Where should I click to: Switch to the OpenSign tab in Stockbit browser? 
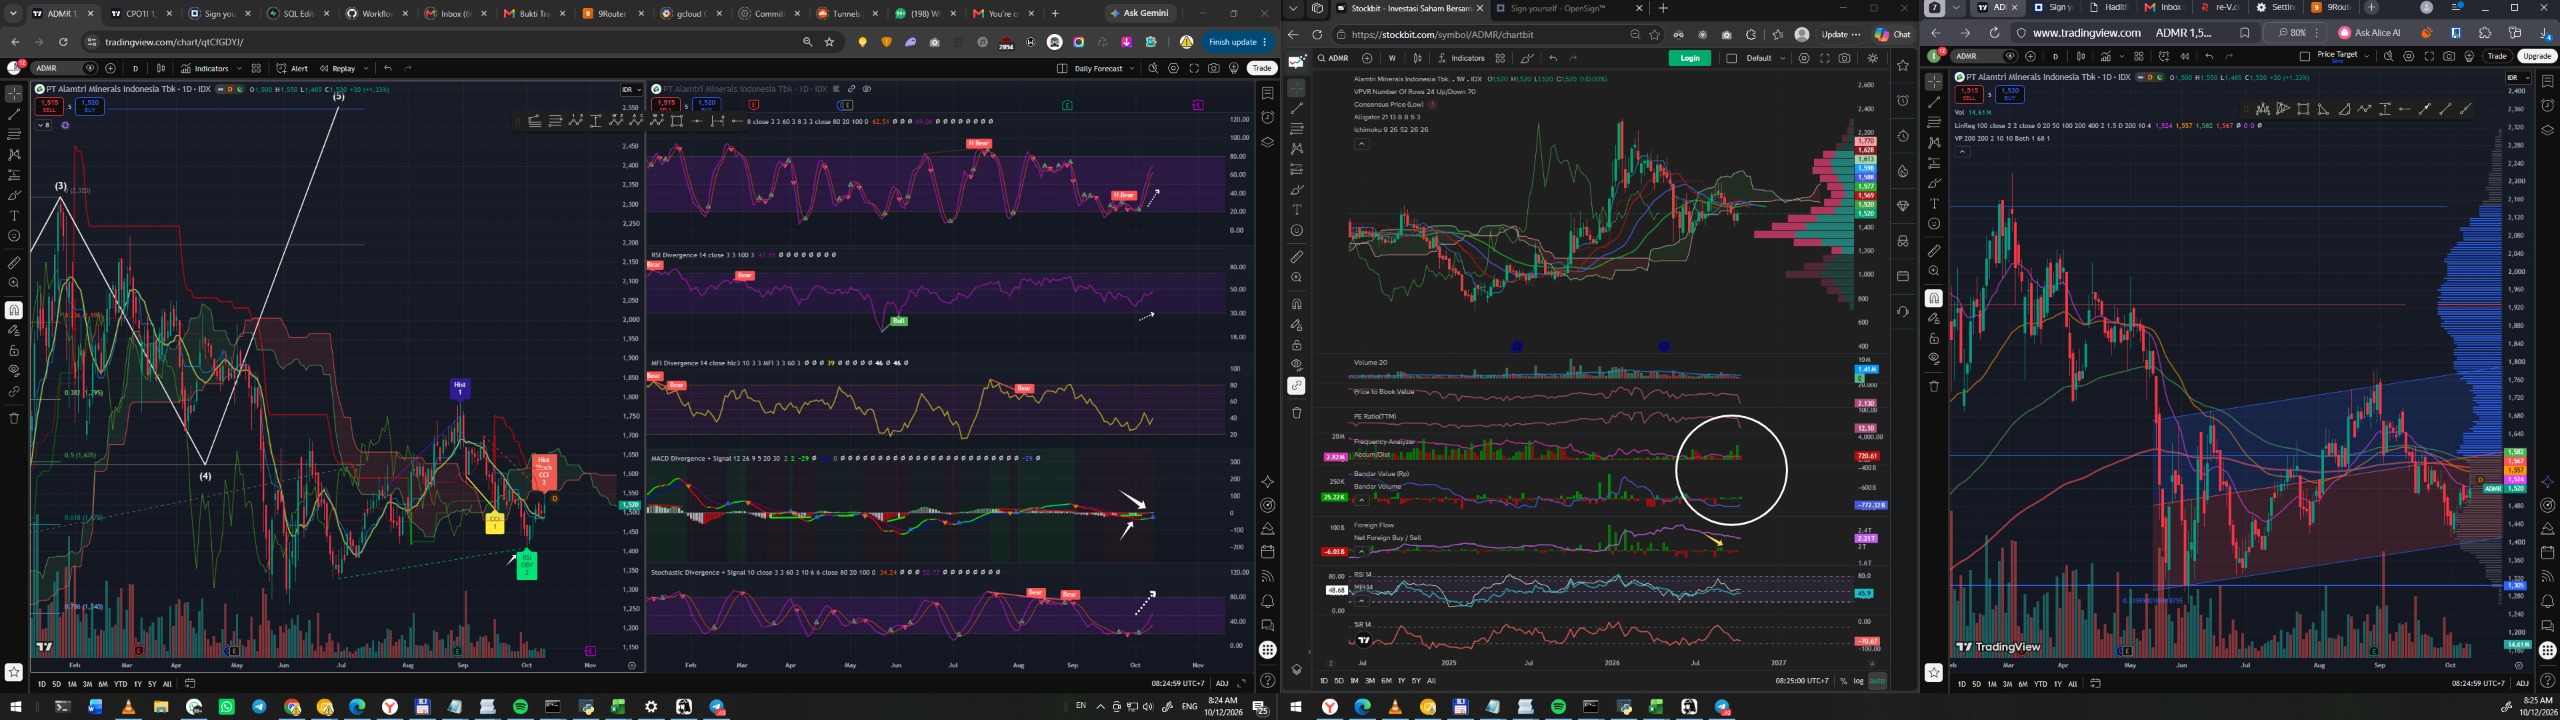[x=1566, y=8]
